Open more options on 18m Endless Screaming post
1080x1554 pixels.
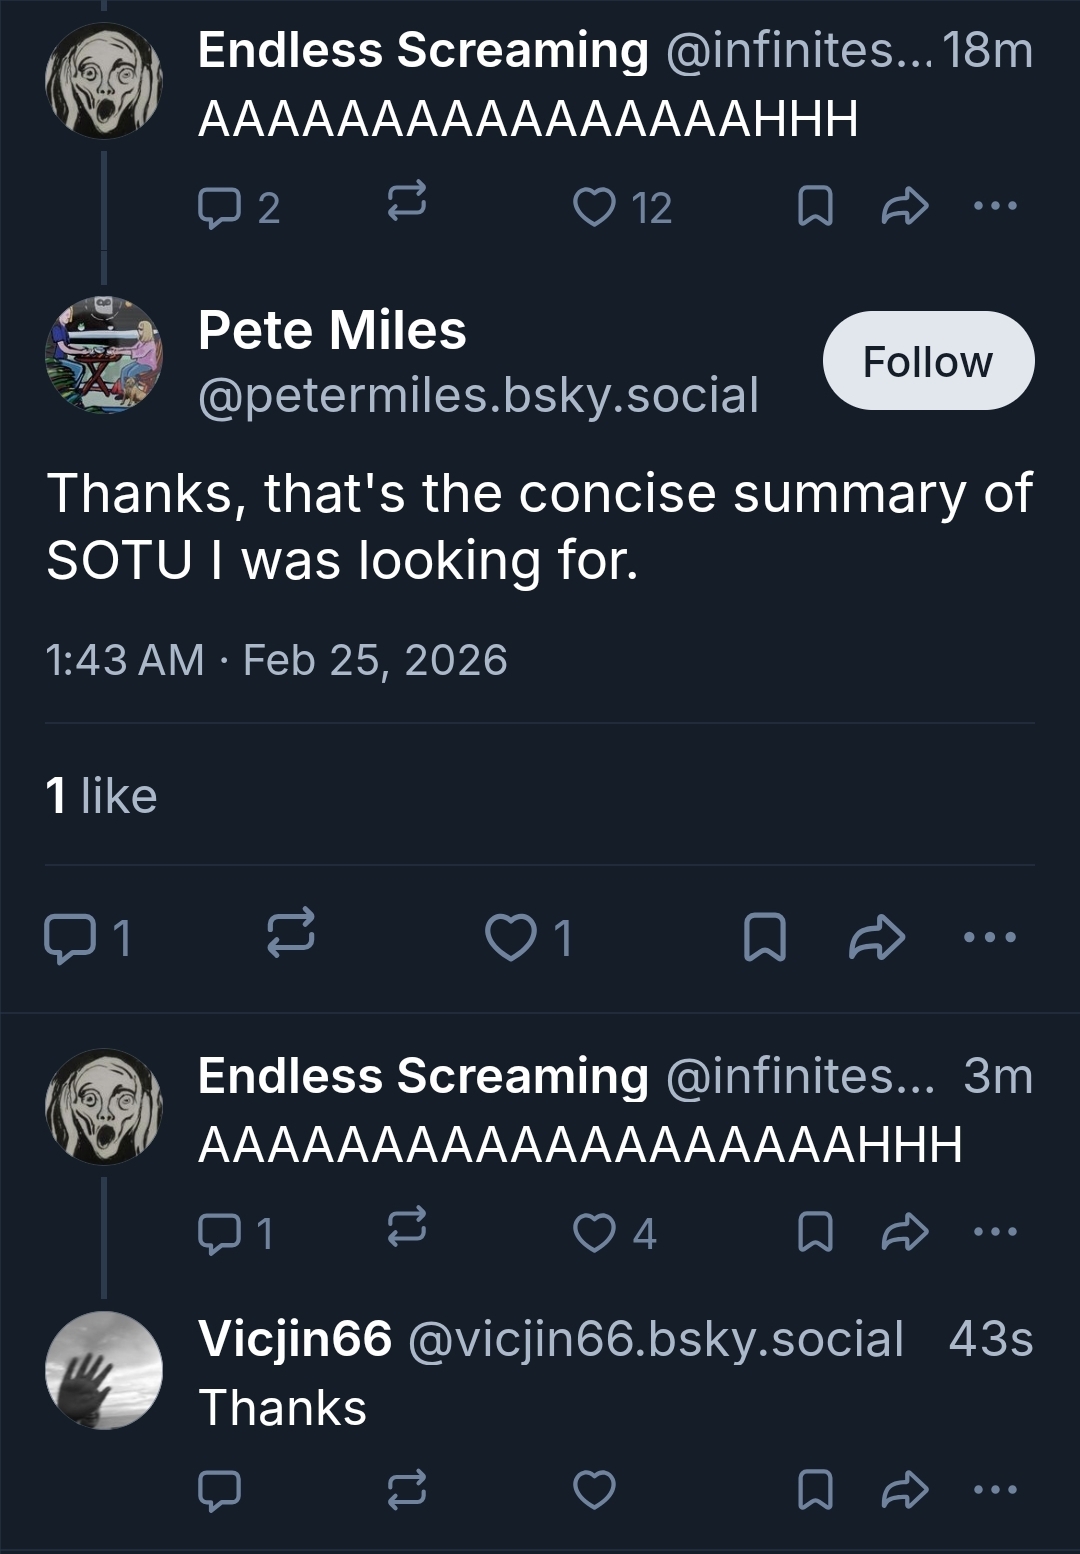(x=995, y=207)
